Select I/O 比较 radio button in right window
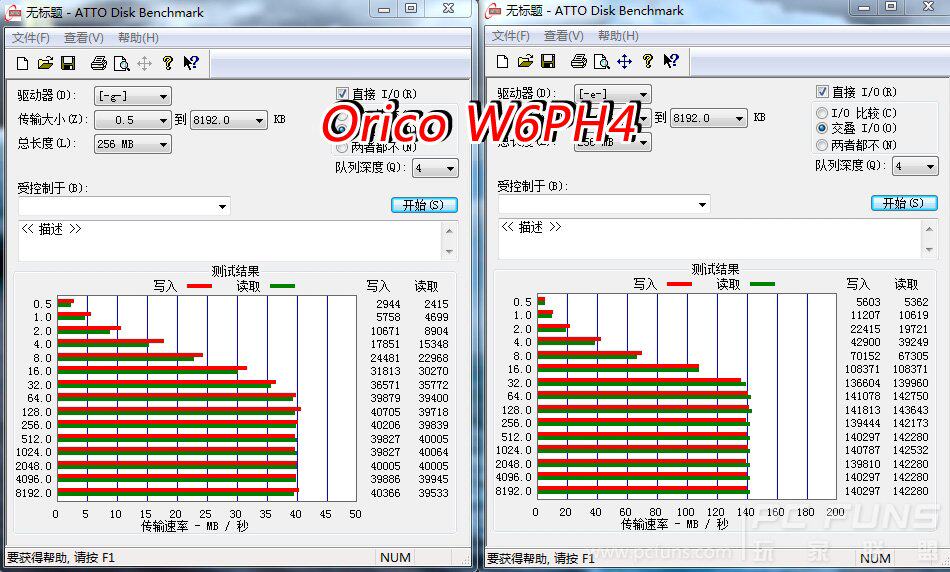The image size is (950, 572). click(x=822, y=113)
